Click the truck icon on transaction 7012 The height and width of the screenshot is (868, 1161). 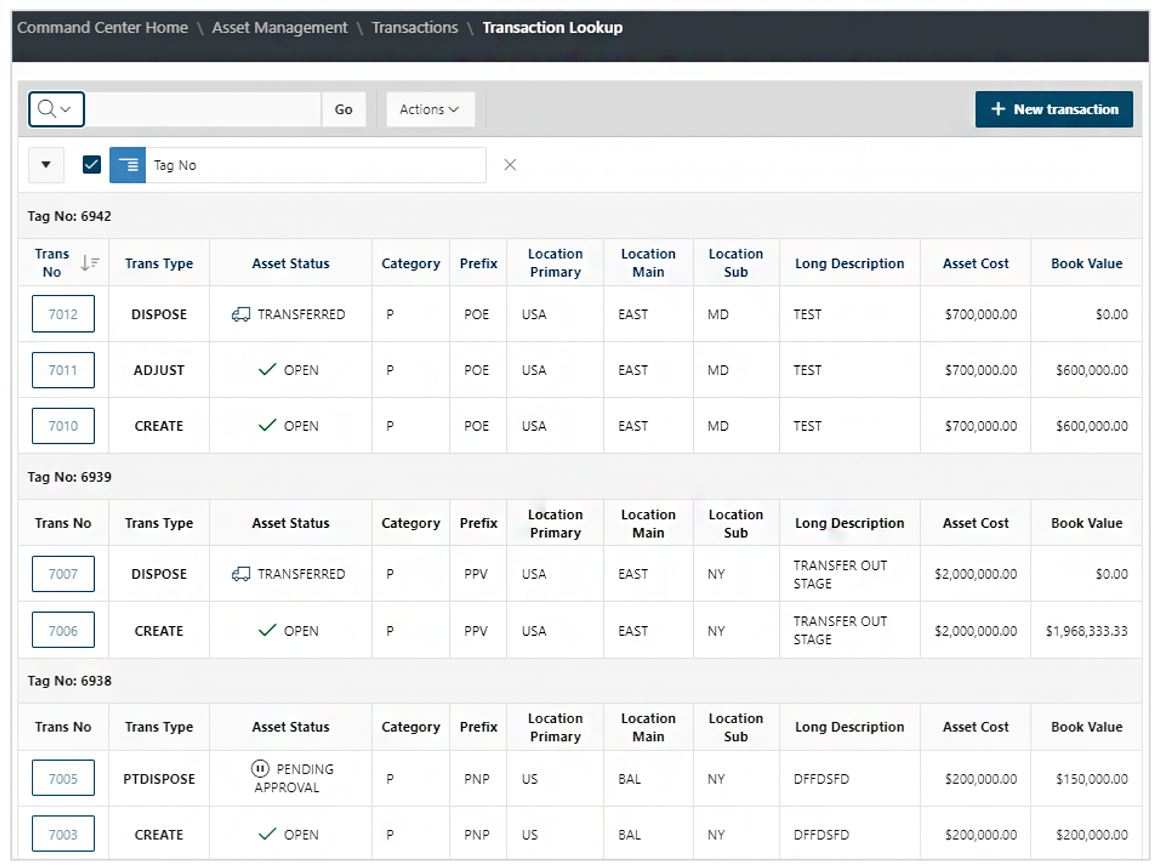(240, 314)
